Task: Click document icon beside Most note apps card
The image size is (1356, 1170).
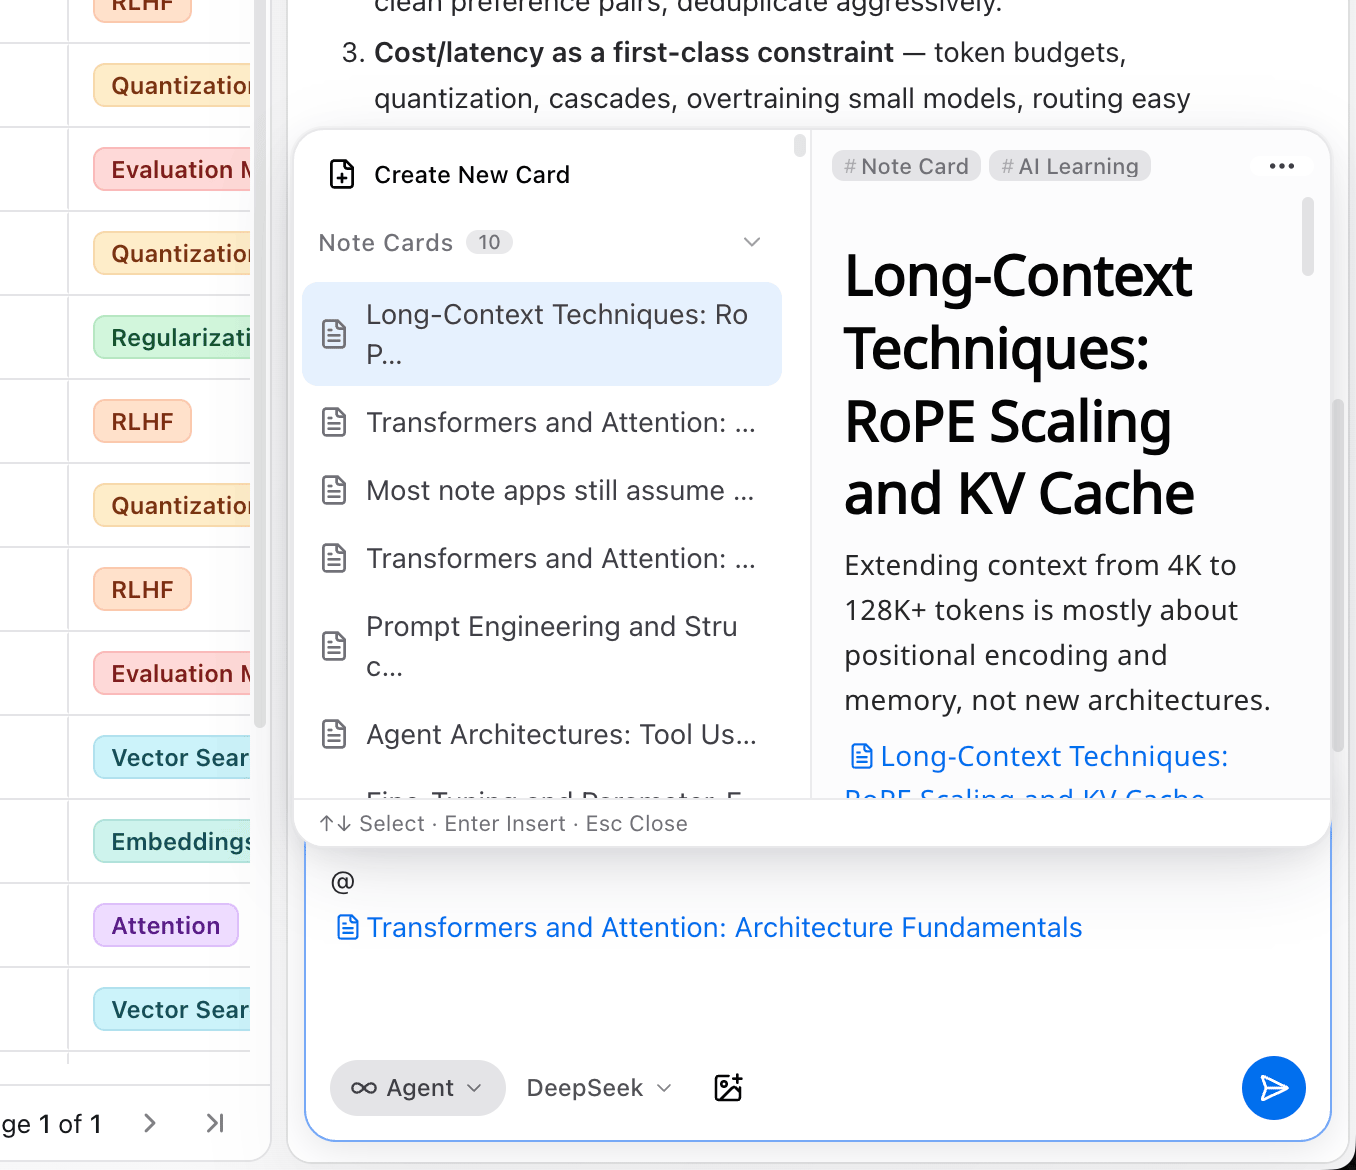Action: click(334, 490)
